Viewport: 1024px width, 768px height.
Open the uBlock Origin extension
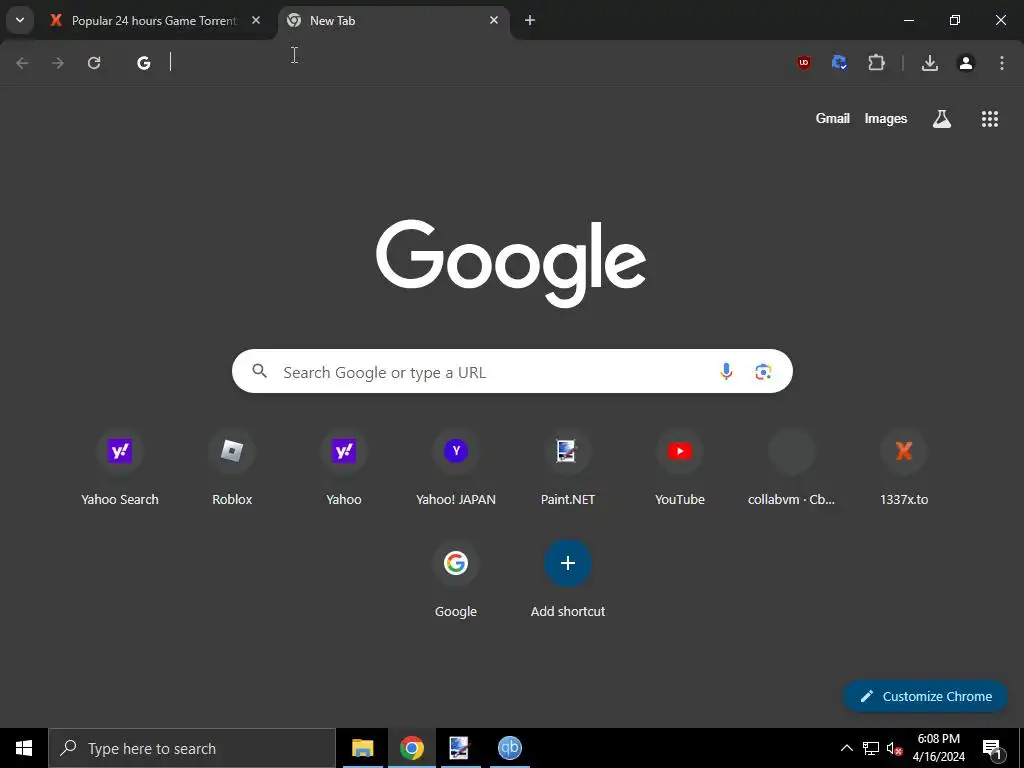pos(804,63)
